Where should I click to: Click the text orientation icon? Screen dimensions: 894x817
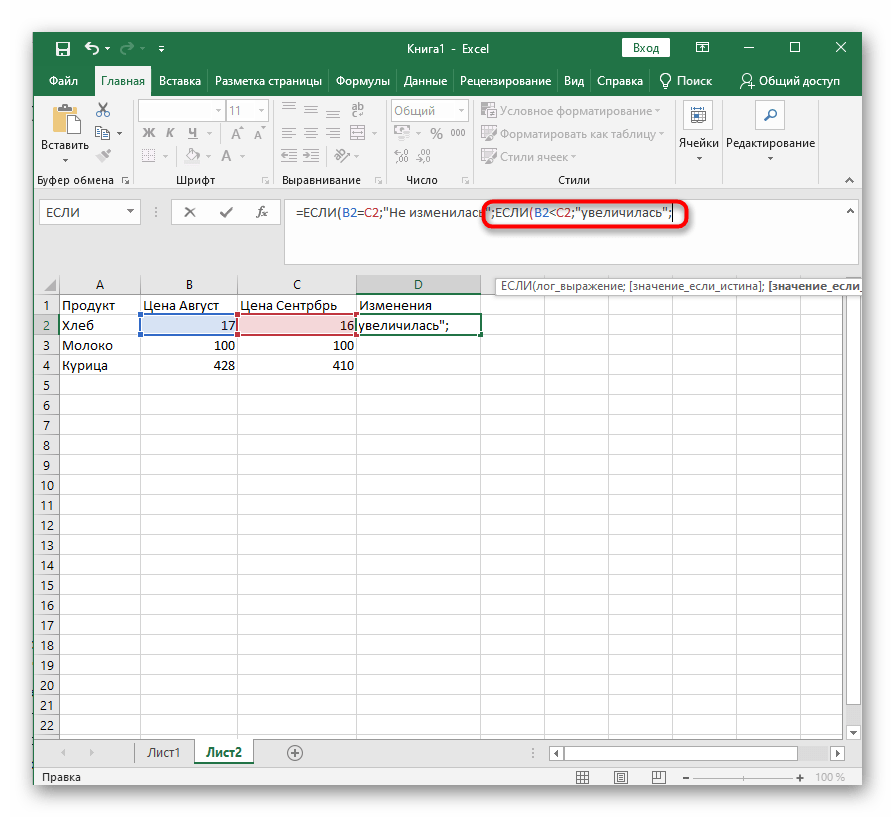[342, 155]
